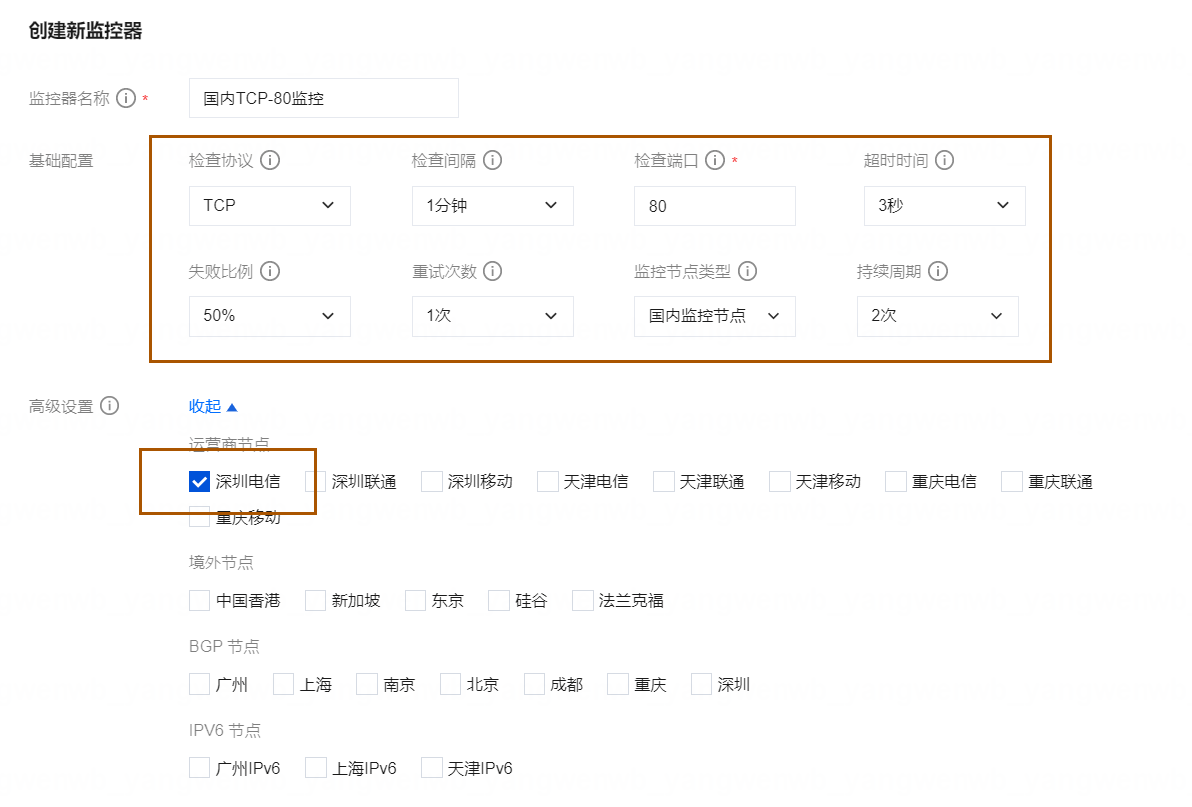Check the 重庆移动 checkbox

pyautogui.click(x=199, y=517)
